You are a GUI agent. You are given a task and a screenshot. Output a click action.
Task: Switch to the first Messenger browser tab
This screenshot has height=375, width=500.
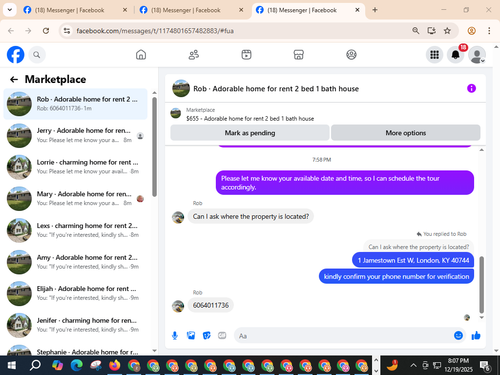coord(75,10)
